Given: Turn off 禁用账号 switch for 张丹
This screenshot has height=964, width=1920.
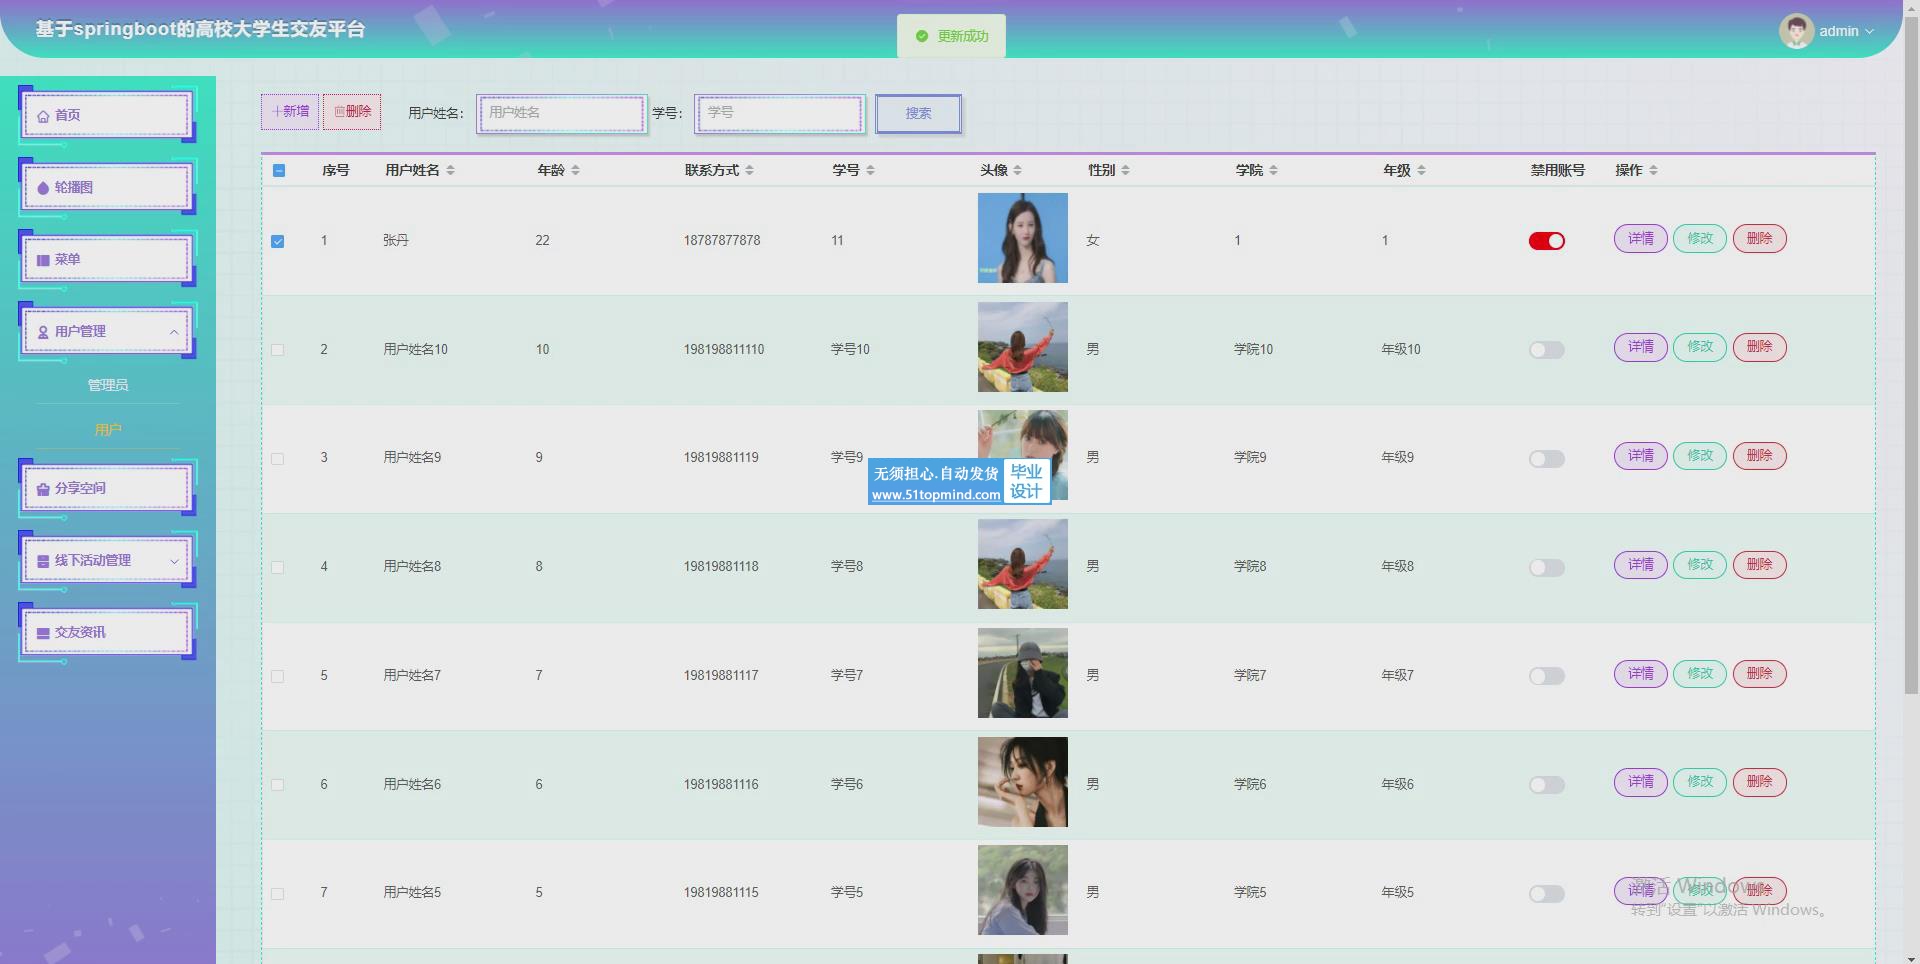Looking at the screenshot, I should tap(1546, 241).
